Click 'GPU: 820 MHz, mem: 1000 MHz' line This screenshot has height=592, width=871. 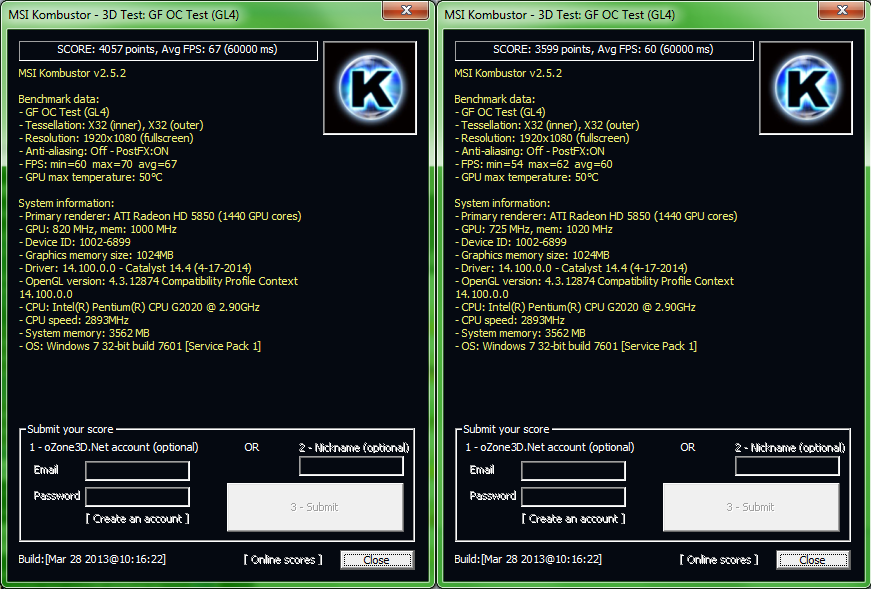(x=98, y=229)
